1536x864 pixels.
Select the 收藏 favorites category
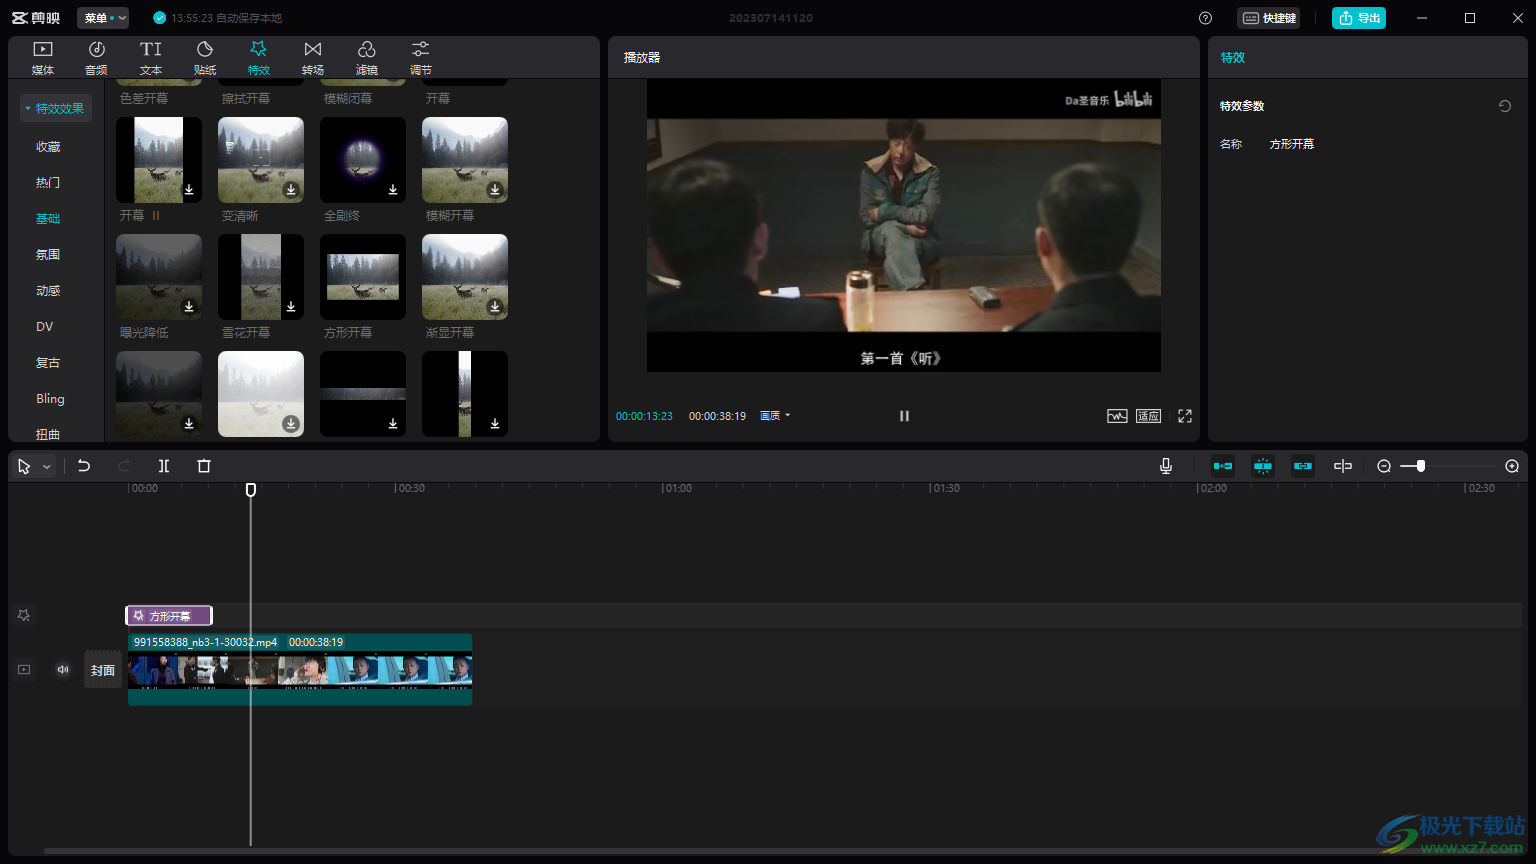tap(48, 146)
